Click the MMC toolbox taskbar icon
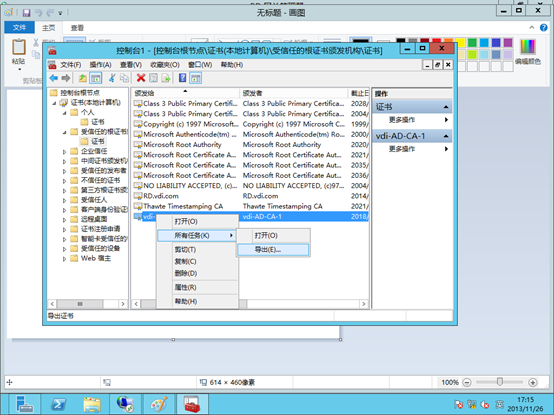 [x=193, y=404]
